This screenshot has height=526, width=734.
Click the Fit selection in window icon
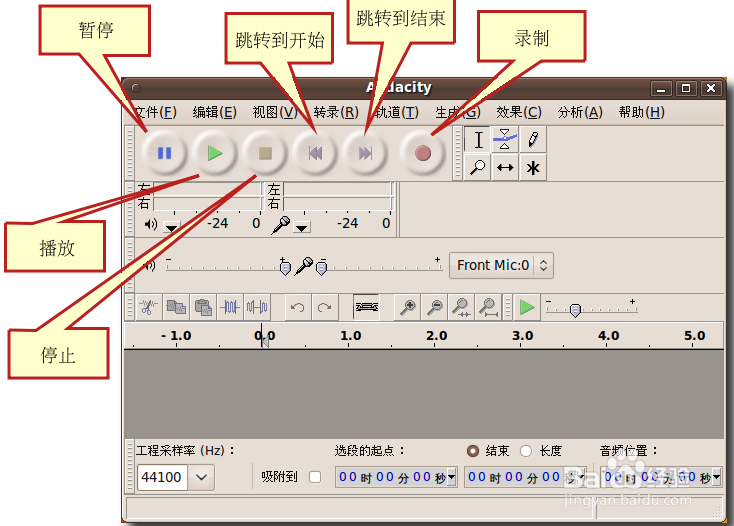pos(461,307)
